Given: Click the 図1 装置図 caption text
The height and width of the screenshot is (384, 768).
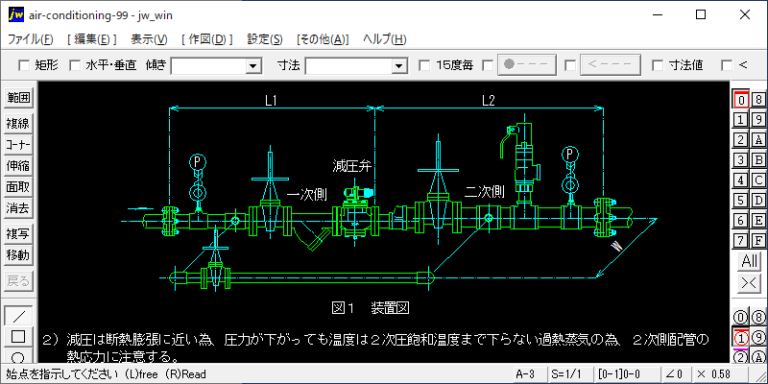Looking at the screenshot, I should [370, 308].
